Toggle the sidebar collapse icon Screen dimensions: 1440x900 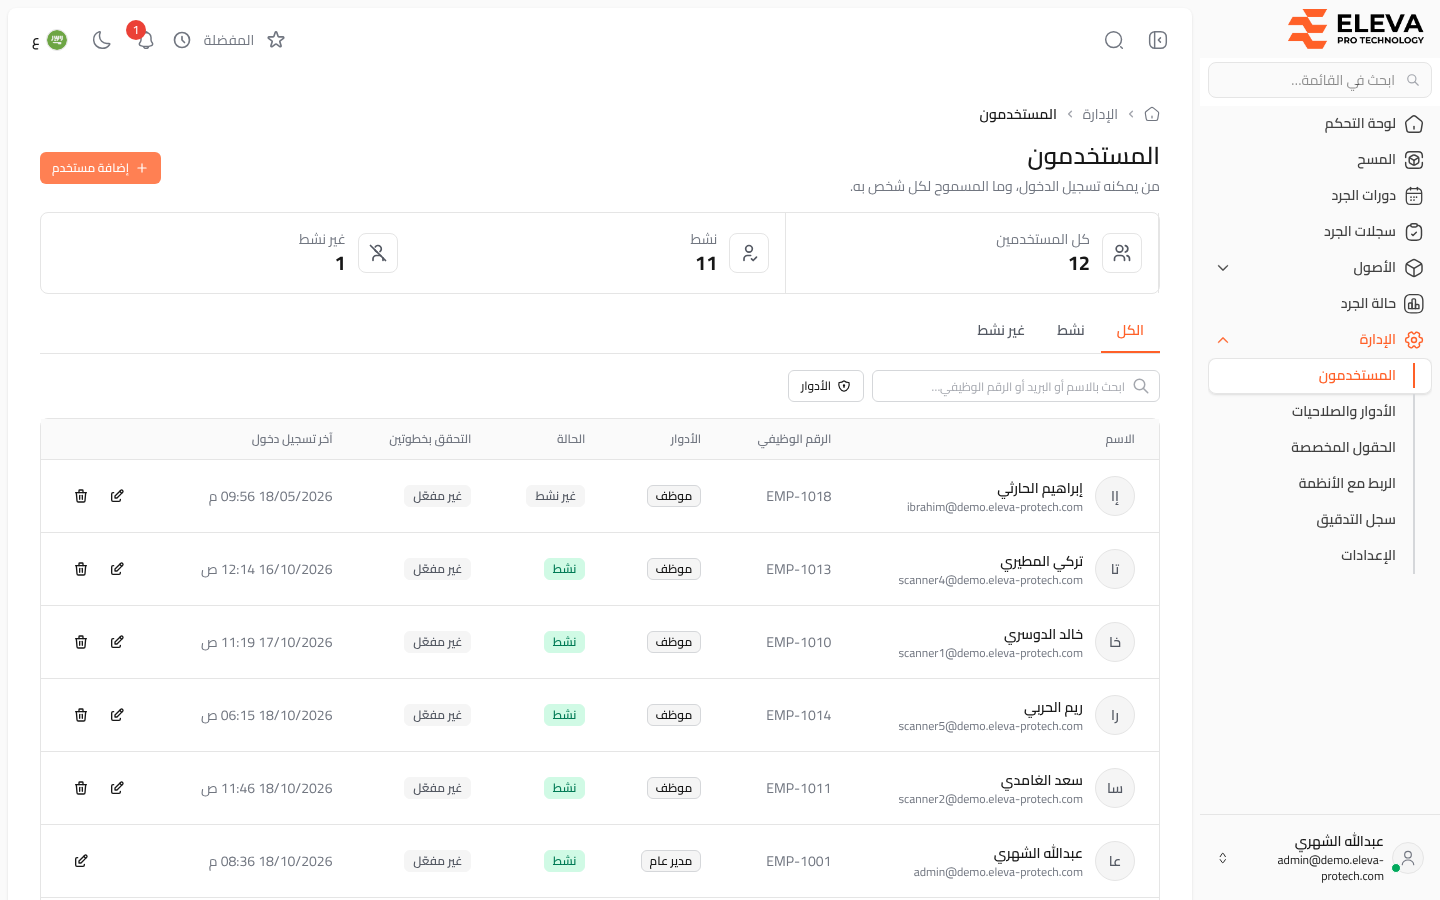pyautogui.click(x=1158, y=40)
